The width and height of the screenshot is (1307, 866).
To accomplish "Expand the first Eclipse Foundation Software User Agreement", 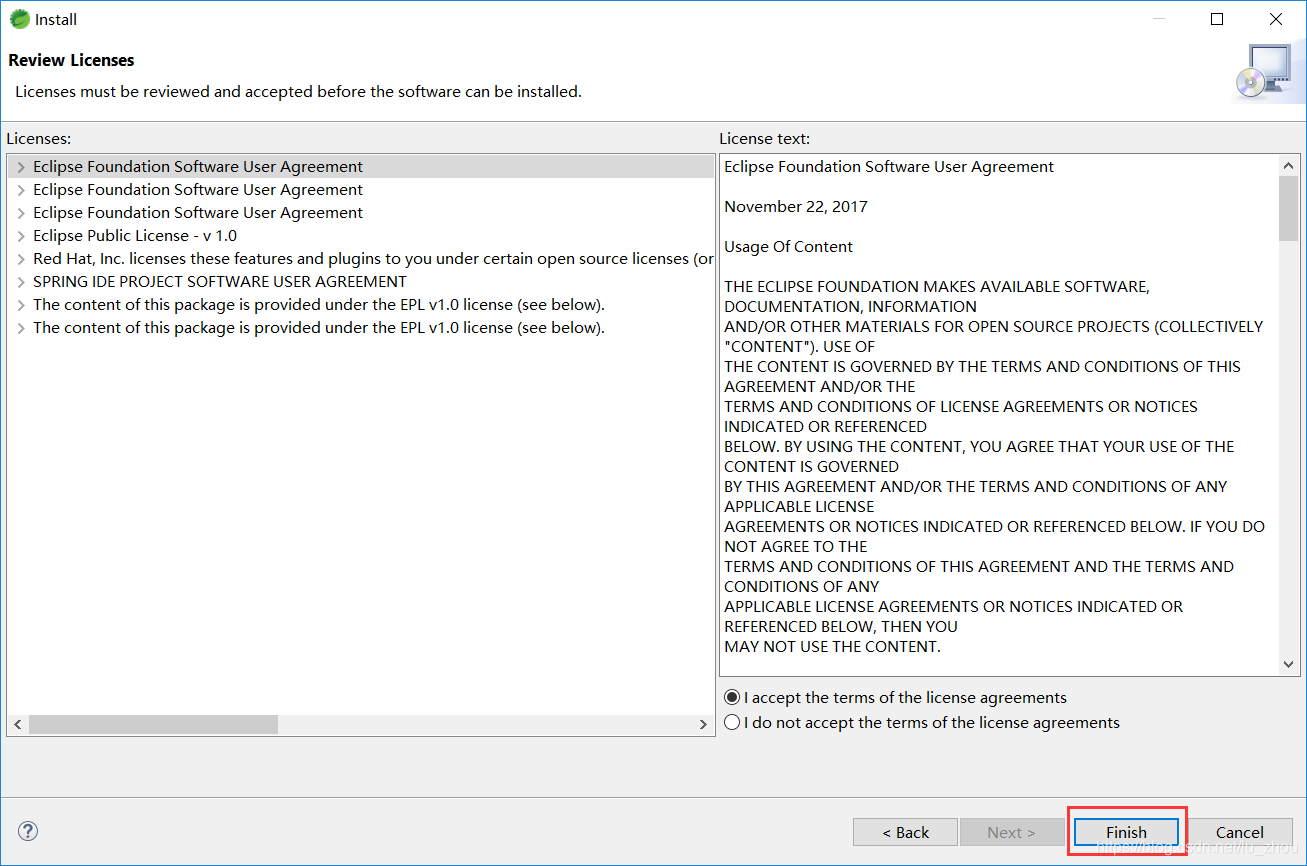I will [20, 167].
